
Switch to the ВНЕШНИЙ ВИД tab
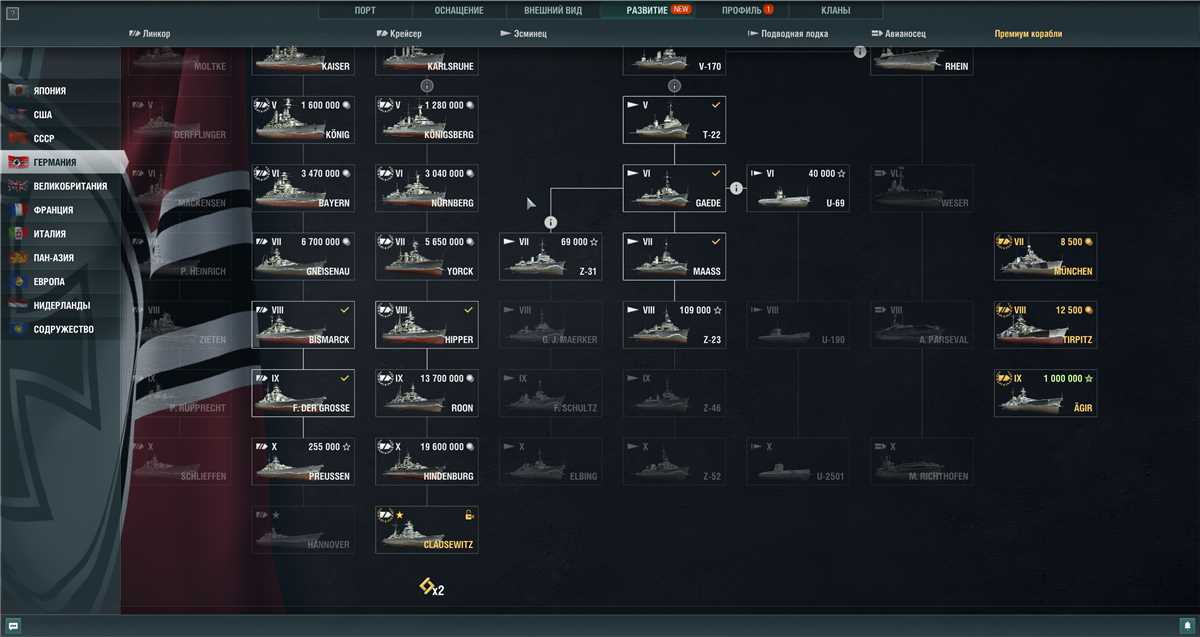553,10
